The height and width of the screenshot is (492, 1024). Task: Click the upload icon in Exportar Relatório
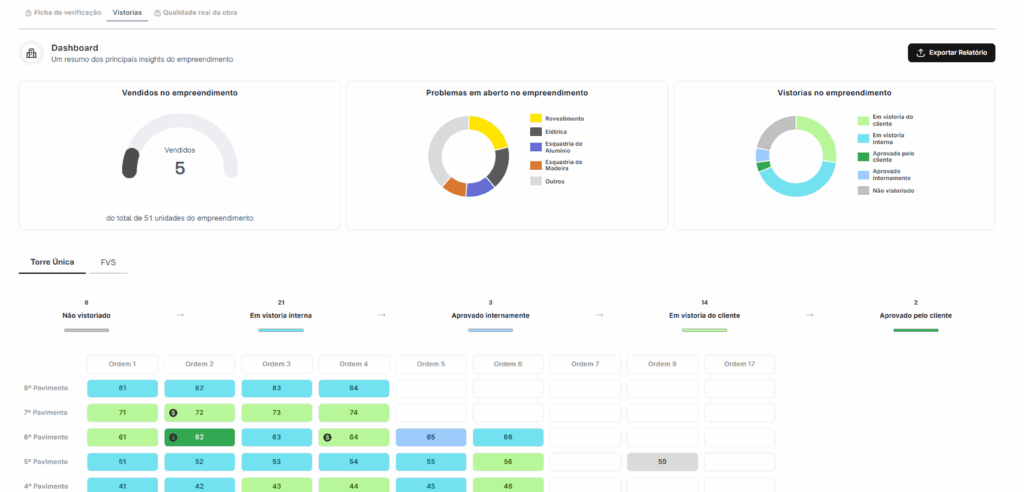[x=920, y=53]
